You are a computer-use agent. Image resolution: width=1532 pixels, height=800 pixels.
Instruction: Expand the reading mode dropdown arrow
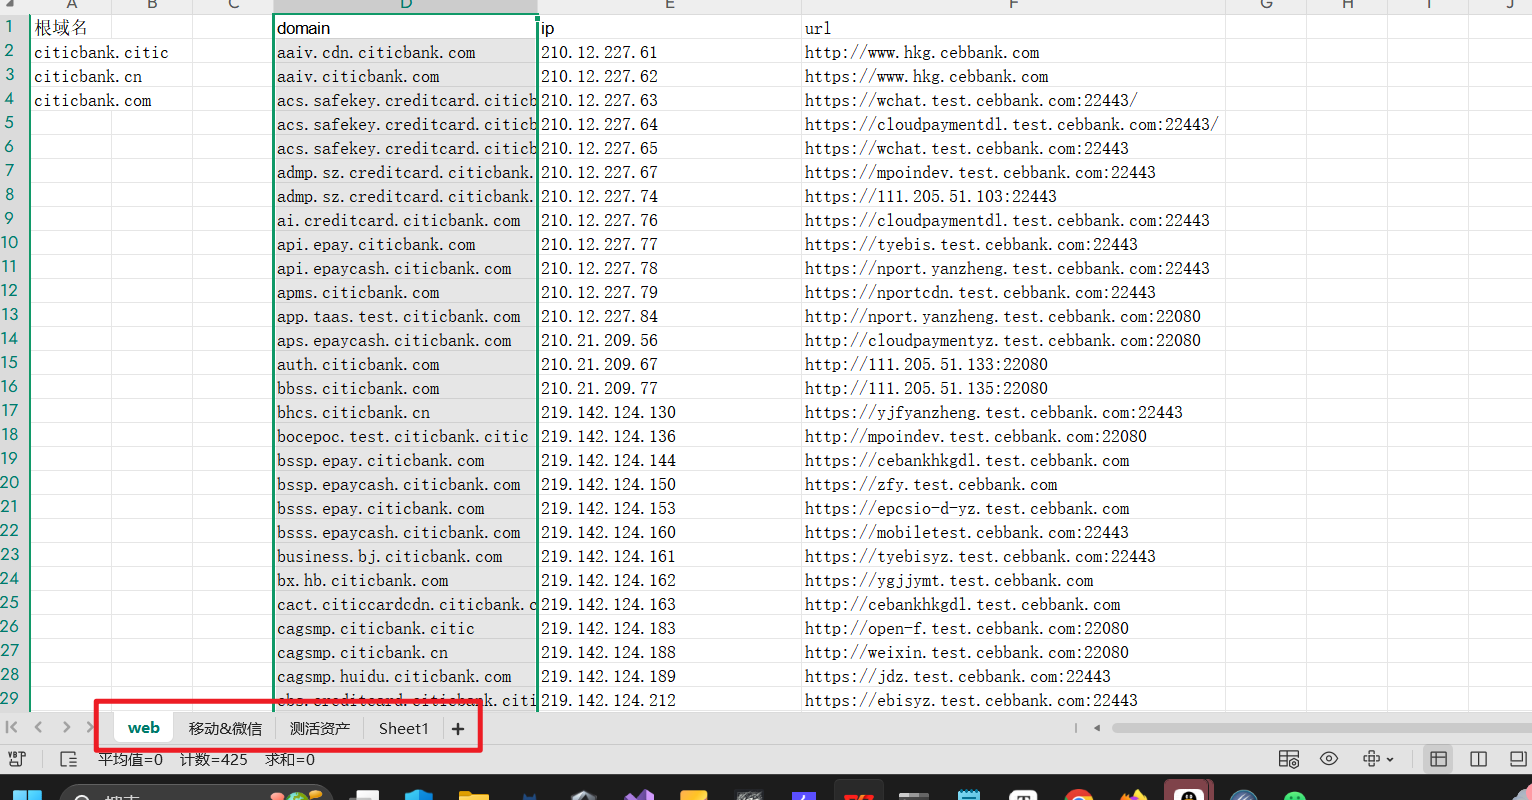(x=1390, y=760)
